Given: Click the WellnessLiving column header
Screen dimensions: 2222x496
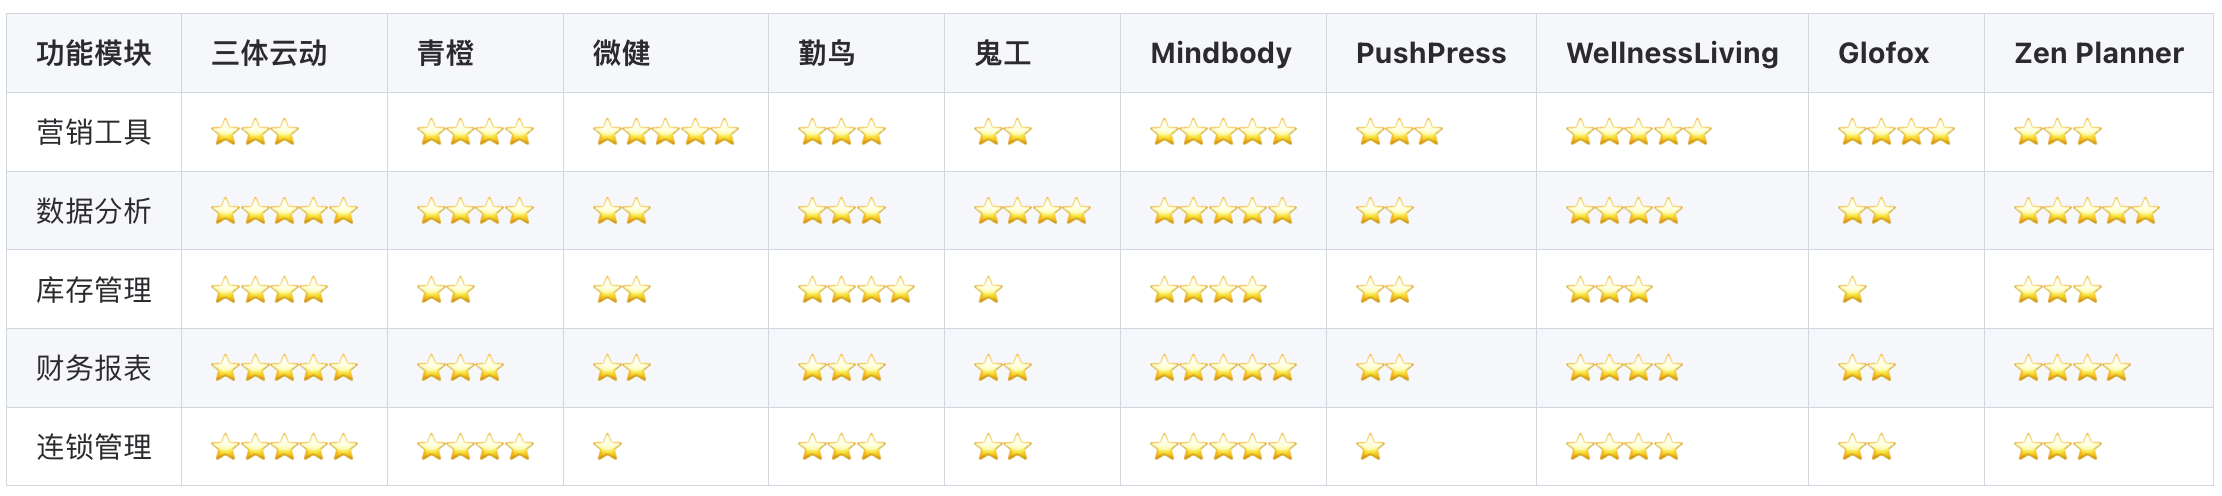Looking at the screenshot, I should point(1671,53).
